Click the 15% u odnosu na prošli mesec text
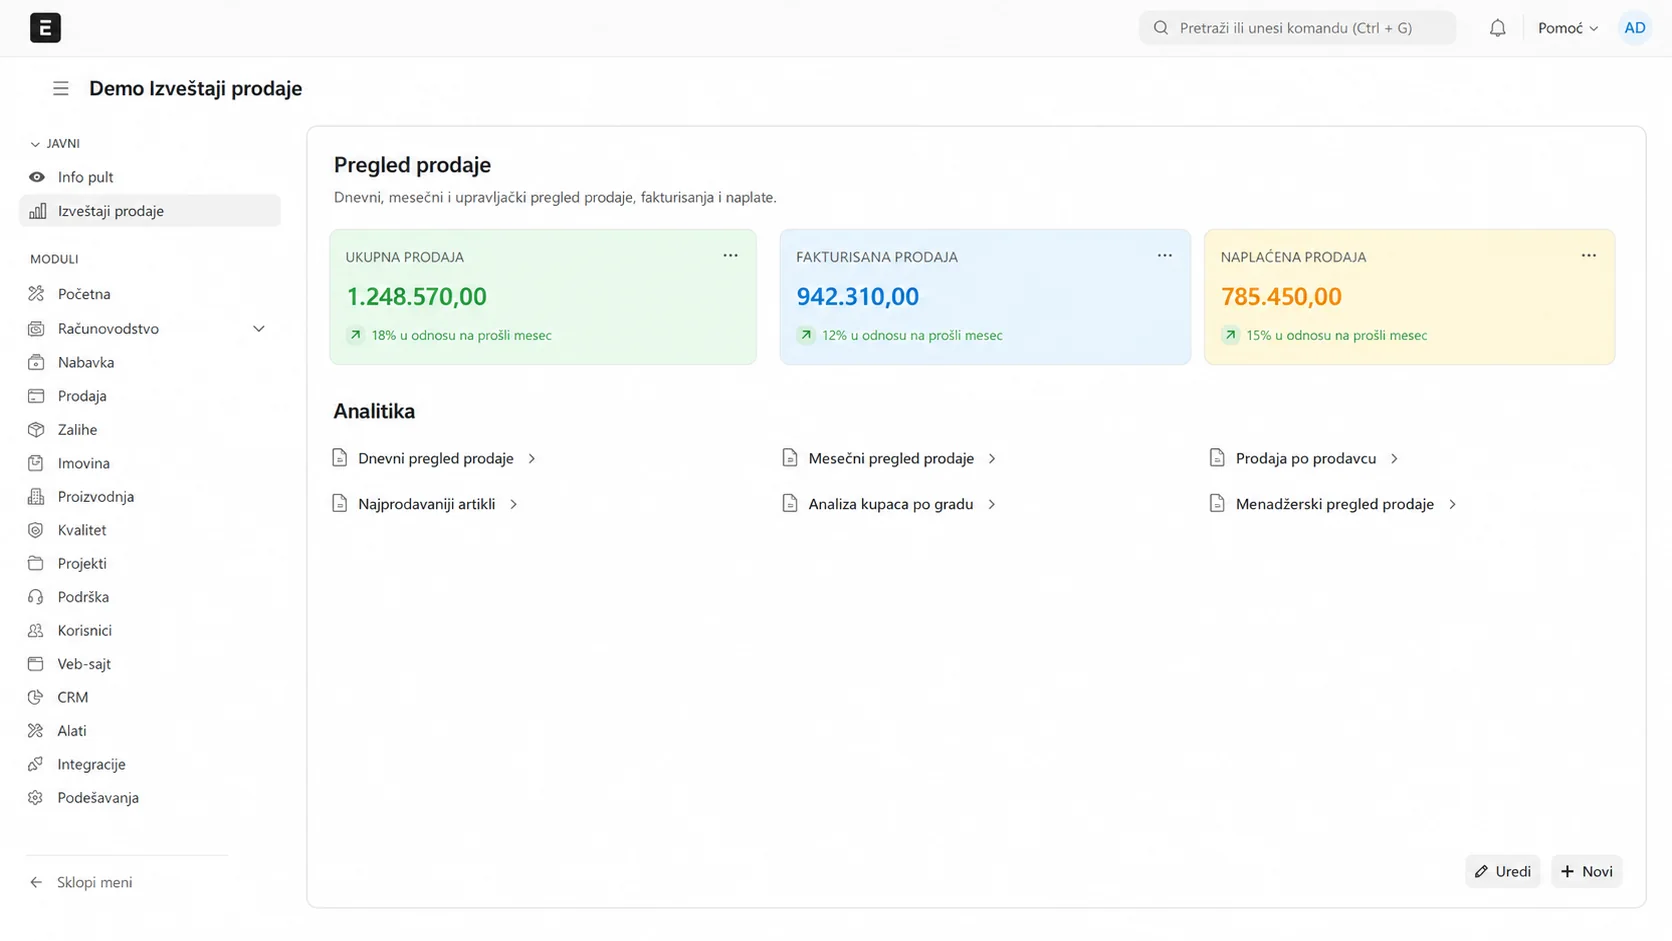Image resolution: width=1672 pixels, height=941 pixels. (1336, 336)
